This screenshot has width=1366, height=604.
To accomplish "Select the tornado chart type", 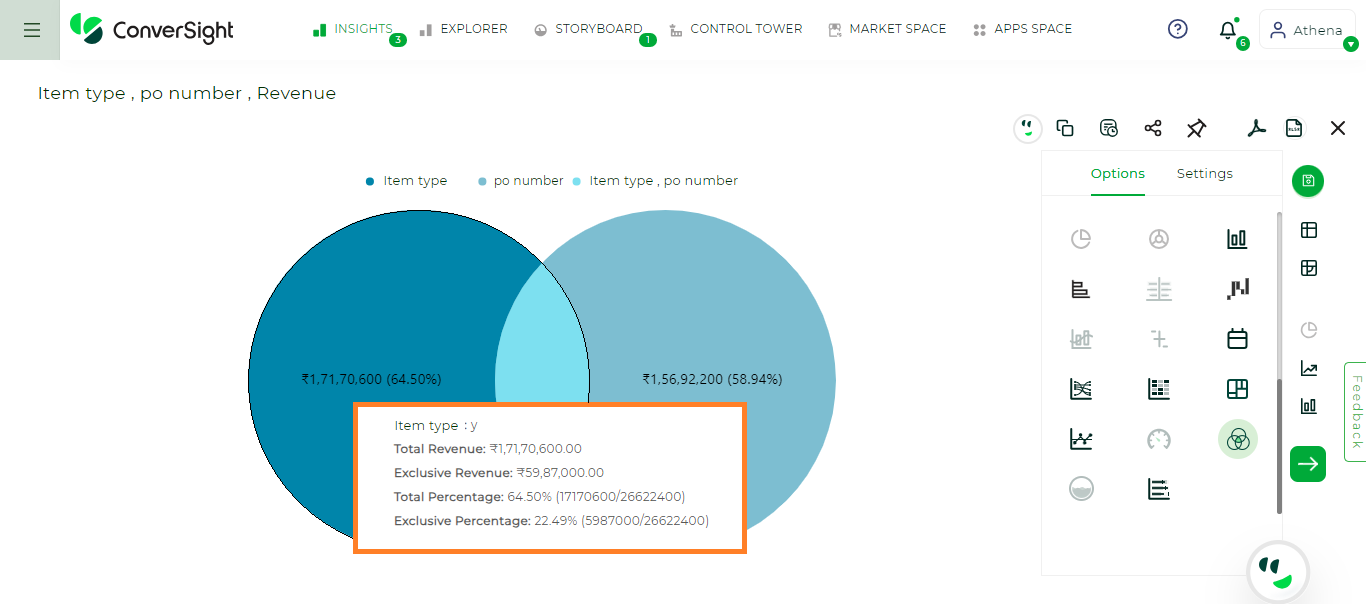I will (x=1159, y=289).
